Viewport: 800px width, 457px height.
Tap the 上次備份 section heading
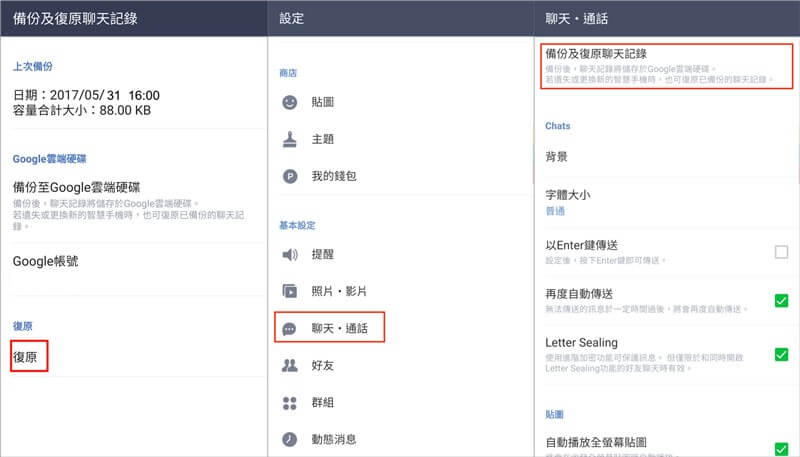(x=33, y=66)
